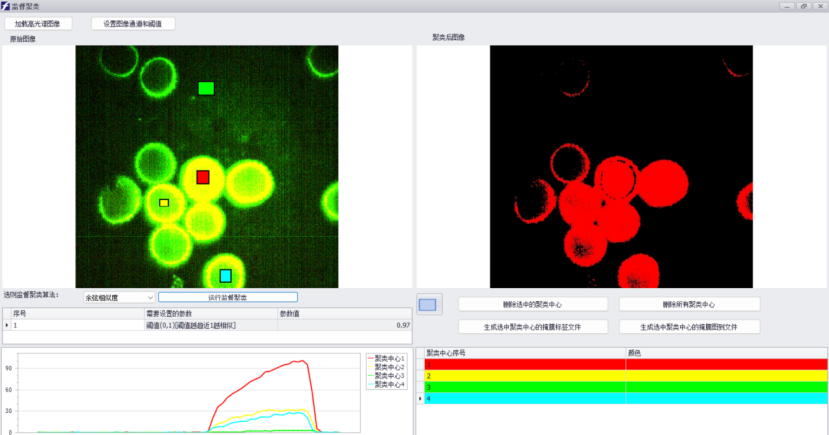Click the small yellow cluster marker square
The width and height of the screenshot is (829, 435).
[164, 203]
